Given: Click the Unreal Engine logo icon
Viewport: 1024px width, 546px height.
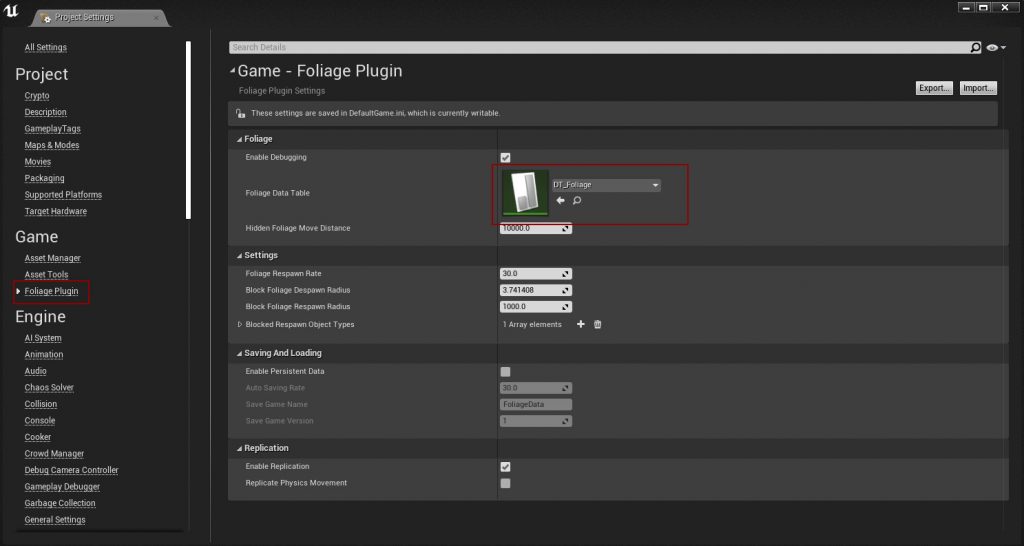Looking at the screenshot, I should tap(11, 11).
